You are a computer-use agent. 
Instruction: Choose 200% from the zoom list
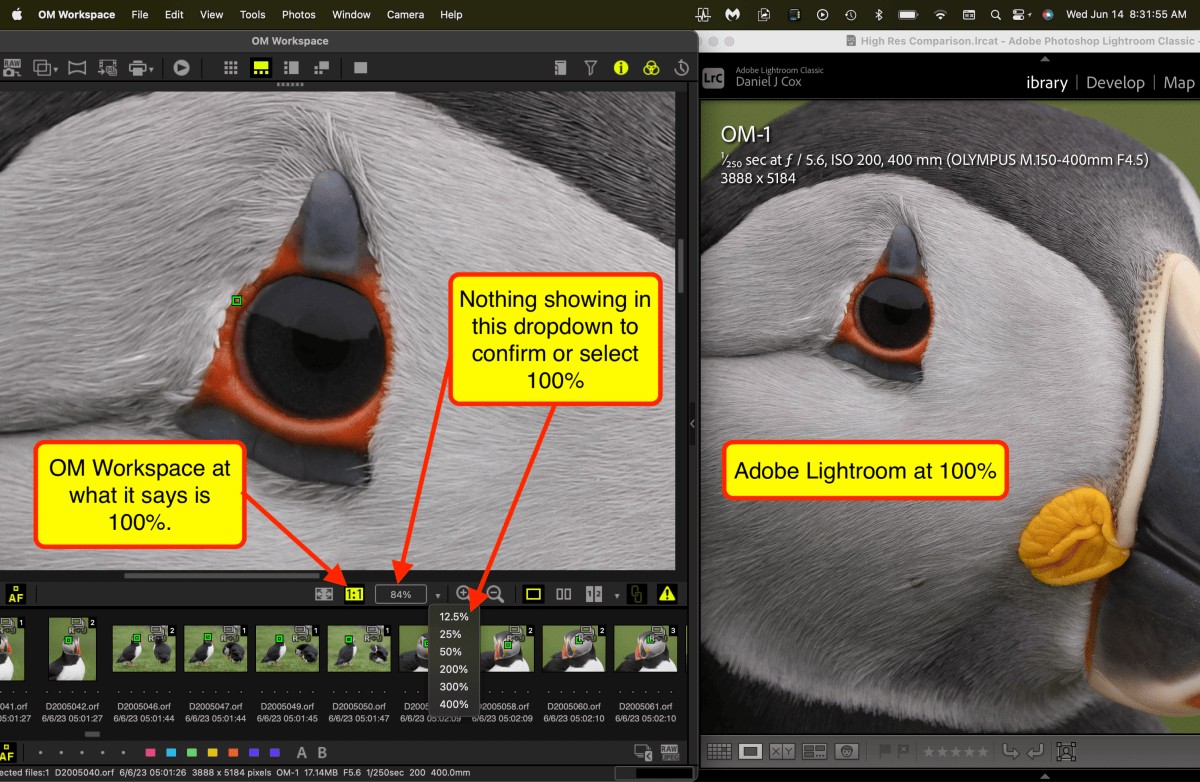[x=454, y=669]
